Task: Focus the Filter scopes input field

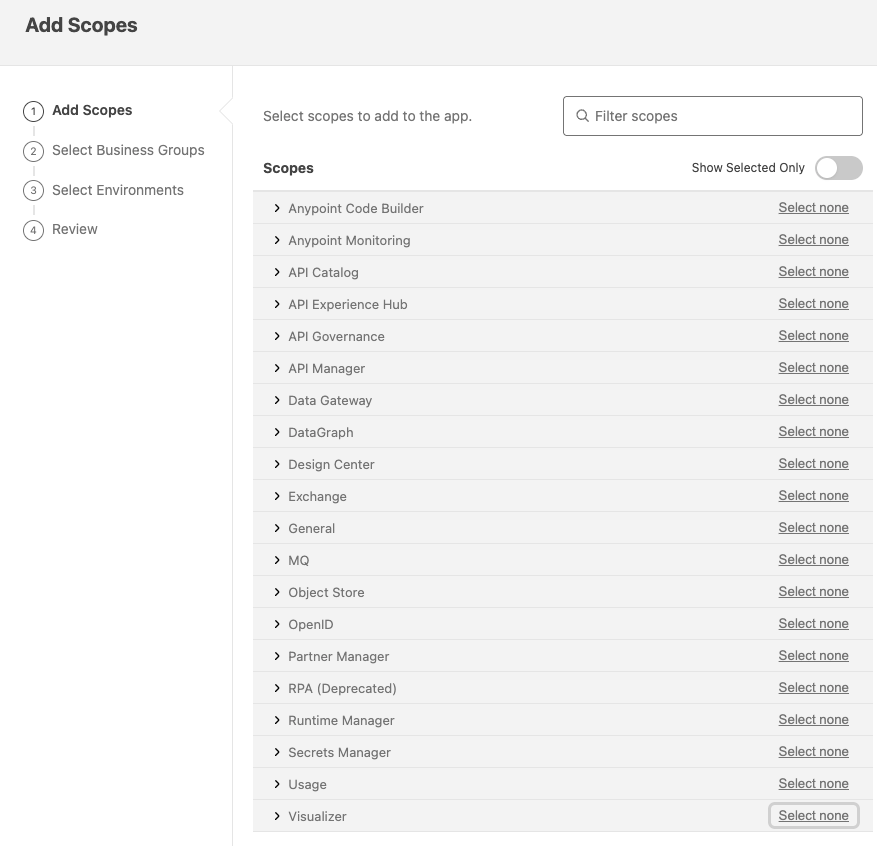Action: pyautogui.click(x=720, y=116)
